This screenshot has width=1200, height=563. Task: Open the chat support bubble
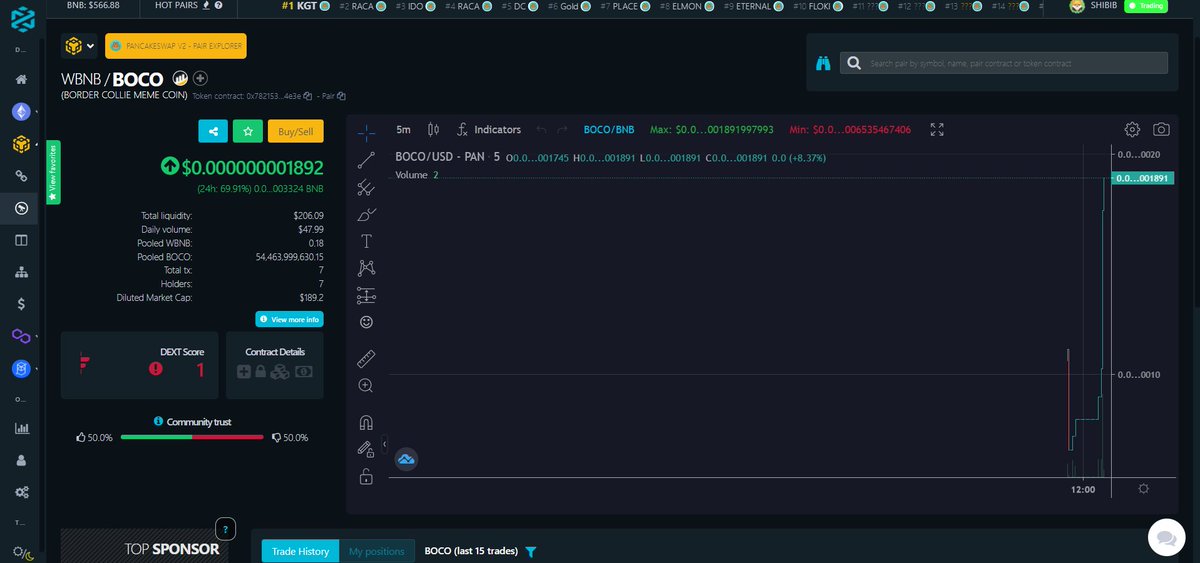[x=1165, y=537]
